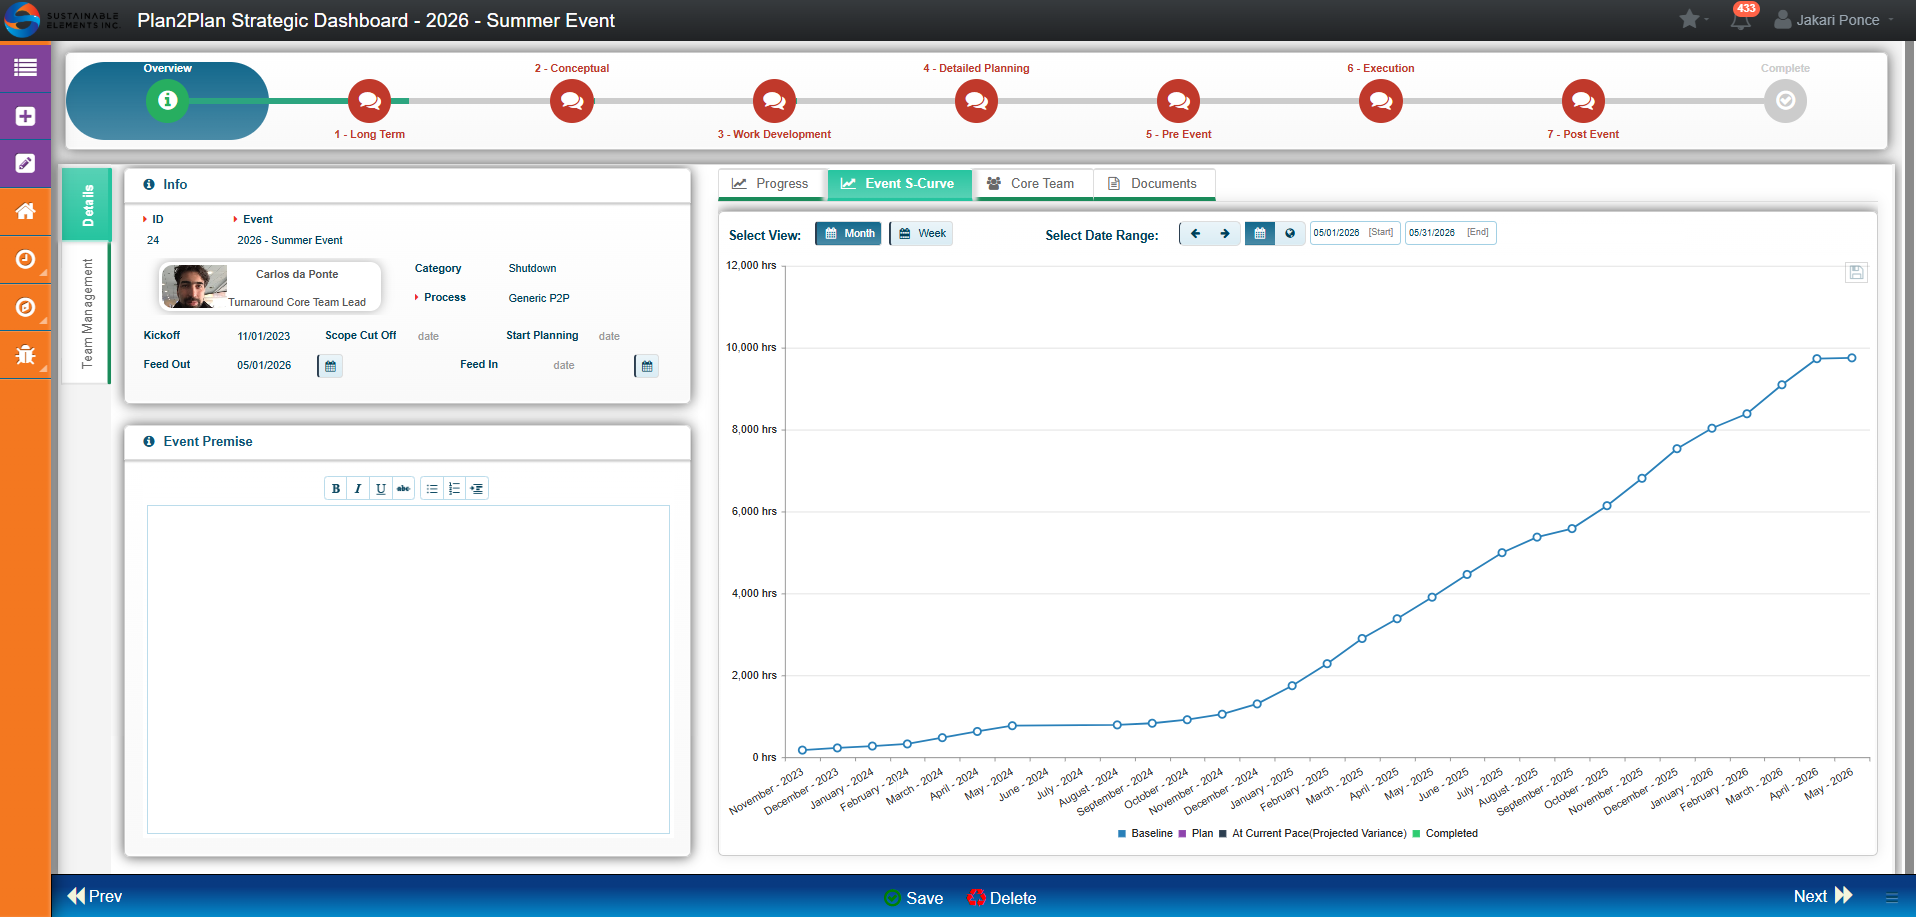
Task: Increase indent in the editor
Action: point(477,489)
